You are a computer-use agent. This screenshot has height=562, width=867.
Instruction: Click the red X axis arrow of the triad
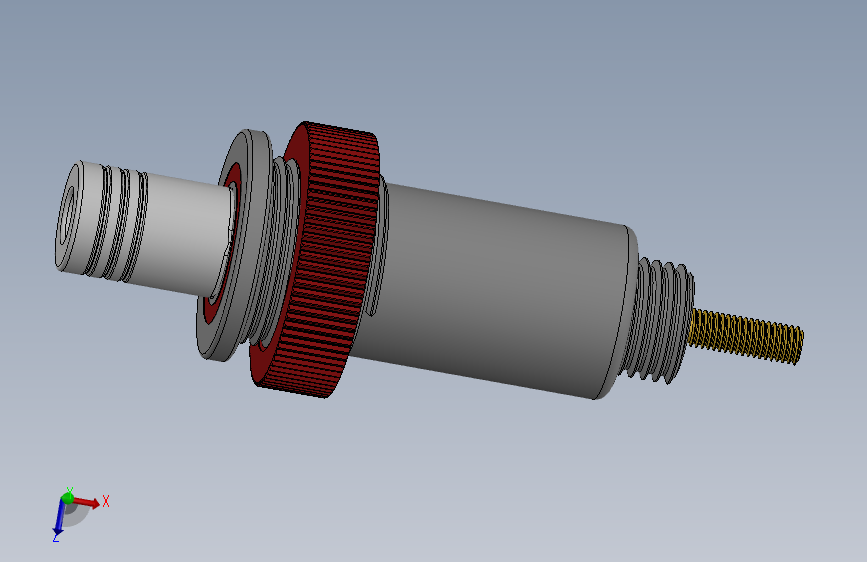(87, 502)
